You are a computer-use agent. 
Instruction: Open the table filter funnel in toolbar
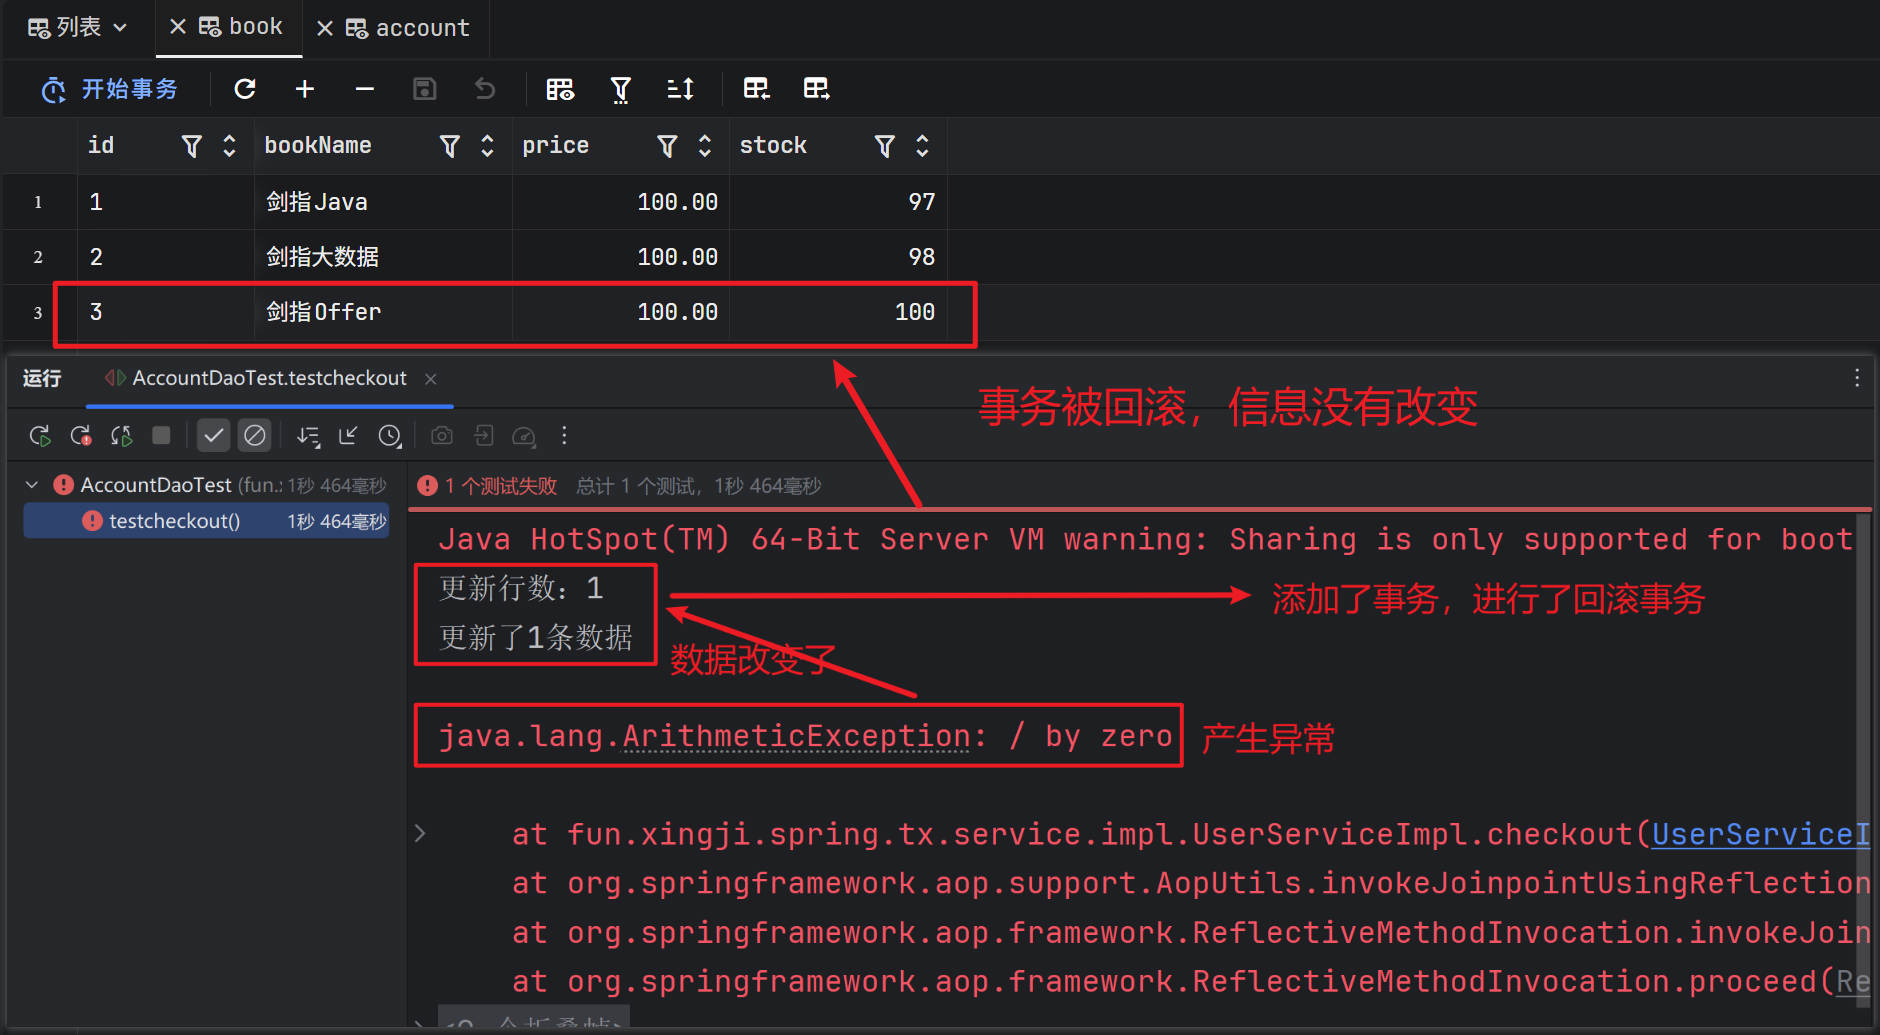click(x=620, y=90)
